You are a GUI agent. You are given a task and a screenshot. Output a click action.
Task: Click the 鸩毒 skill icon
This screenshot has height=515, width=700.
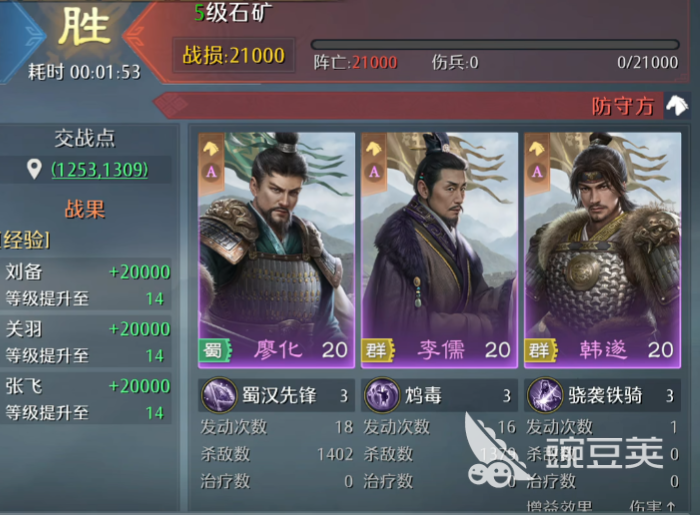[x=382, y=395]
